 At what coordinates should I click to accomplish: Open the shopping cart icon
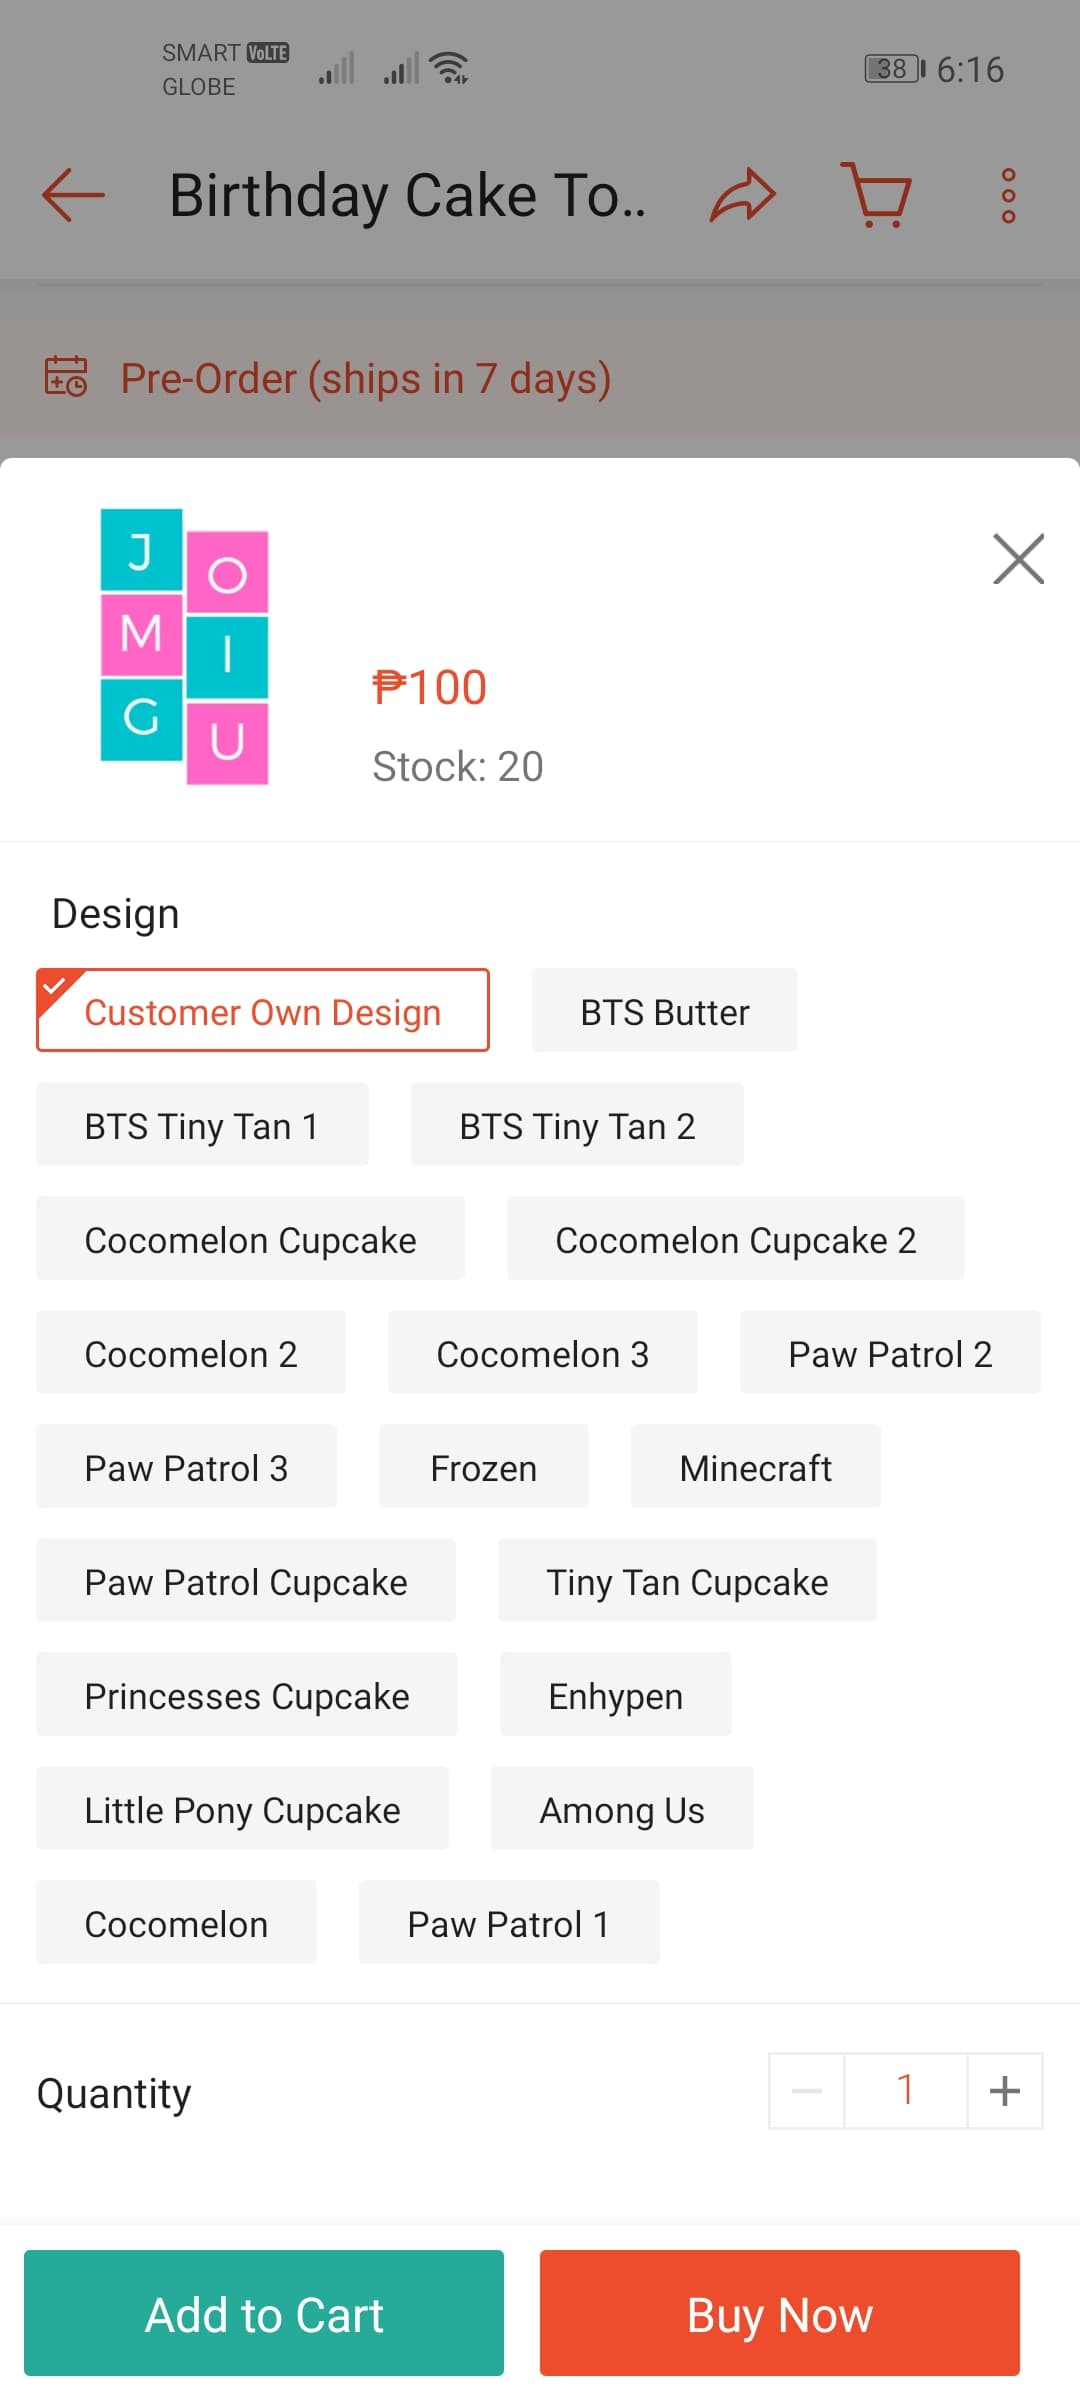pyautogui.click(x=877, y=194)
